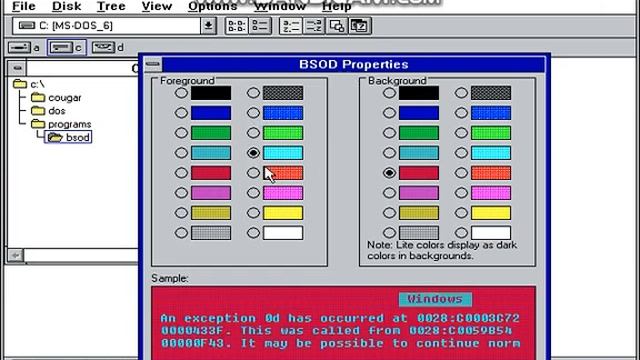Open the directory tree window control menu box
This screenshot has height=360, width=640.
click(17, 67)
